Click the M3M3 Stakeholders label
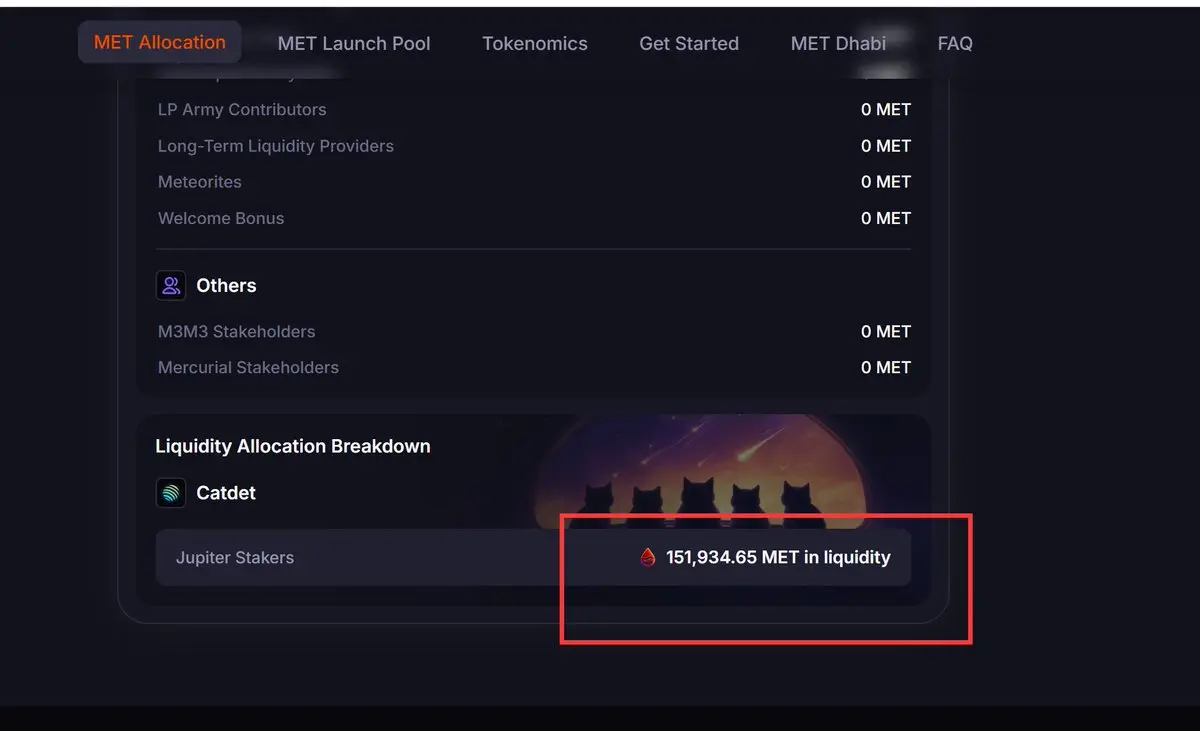Viewport: 1200px width, 731px height. point(236,332)
